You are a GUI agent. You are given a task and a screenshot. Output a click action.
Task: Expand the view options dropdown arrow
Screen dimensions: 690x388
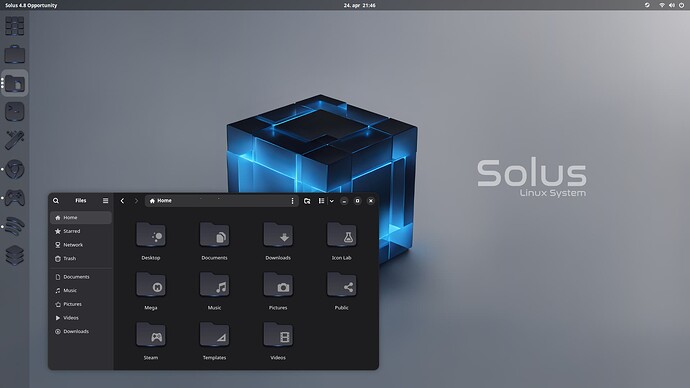coord(332,201)
